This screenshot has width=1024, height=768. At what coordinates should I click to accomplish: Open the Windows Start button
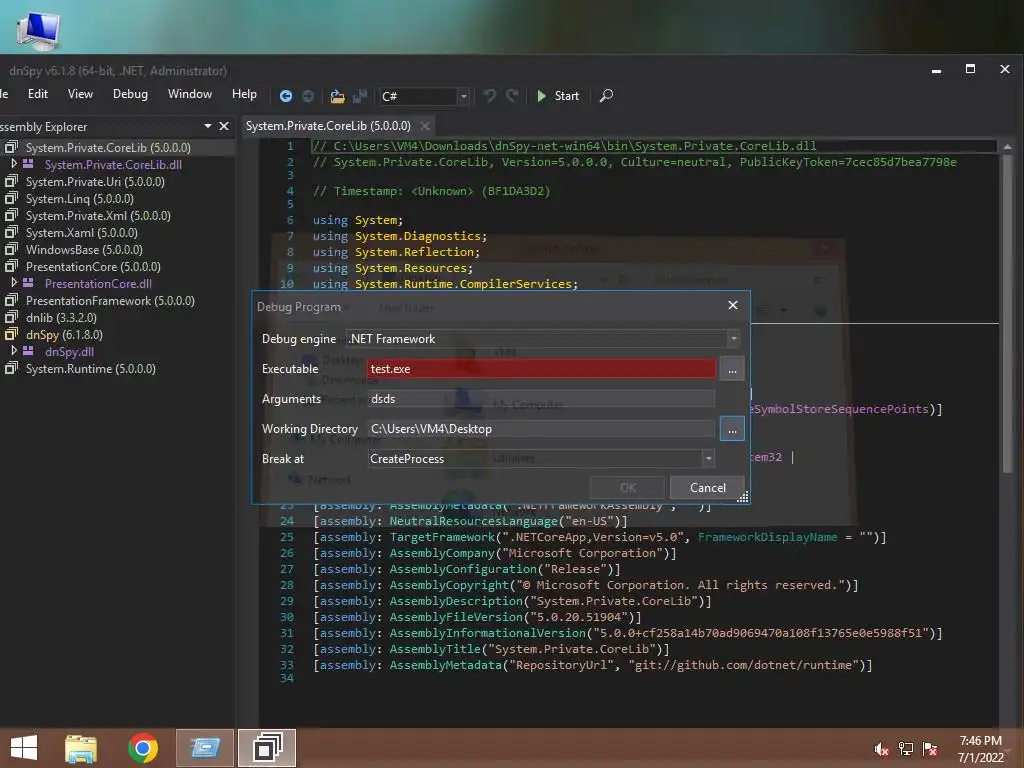coord(24,748)
